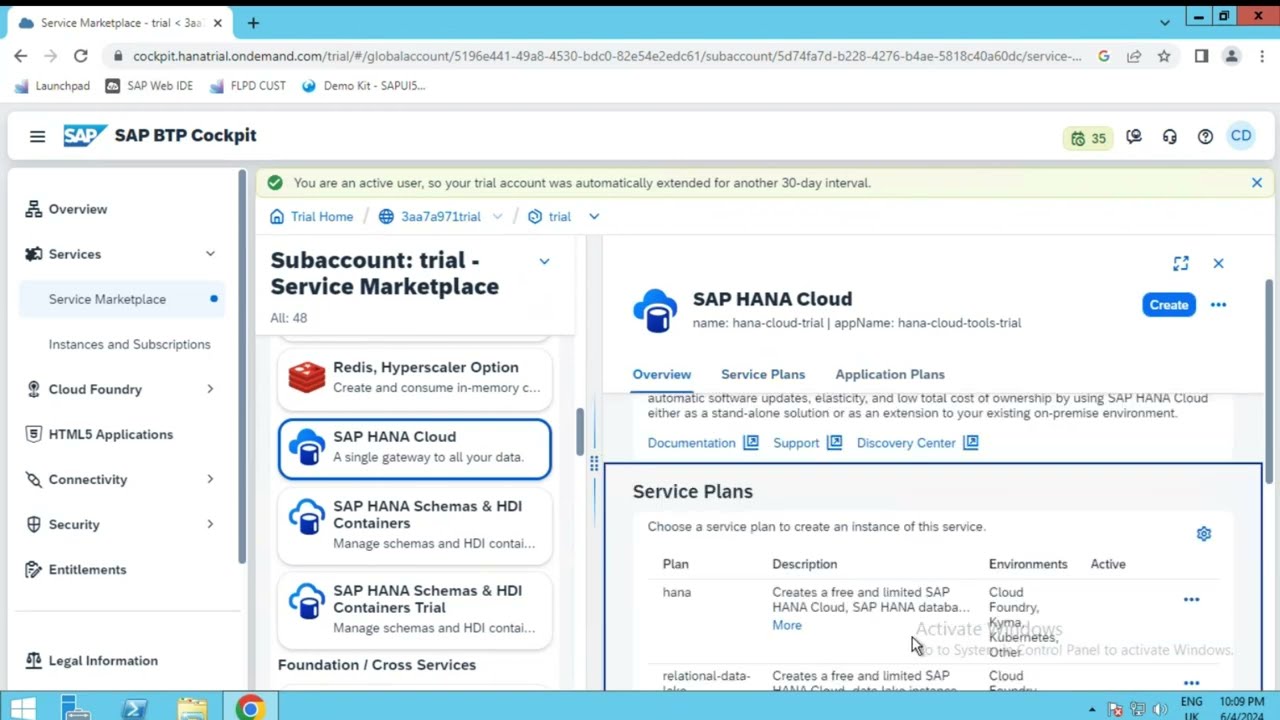The image size is (1280, 720).
Task: Click the Redis, Hyperscaler Option tile icon
Action: coord(307,377)
